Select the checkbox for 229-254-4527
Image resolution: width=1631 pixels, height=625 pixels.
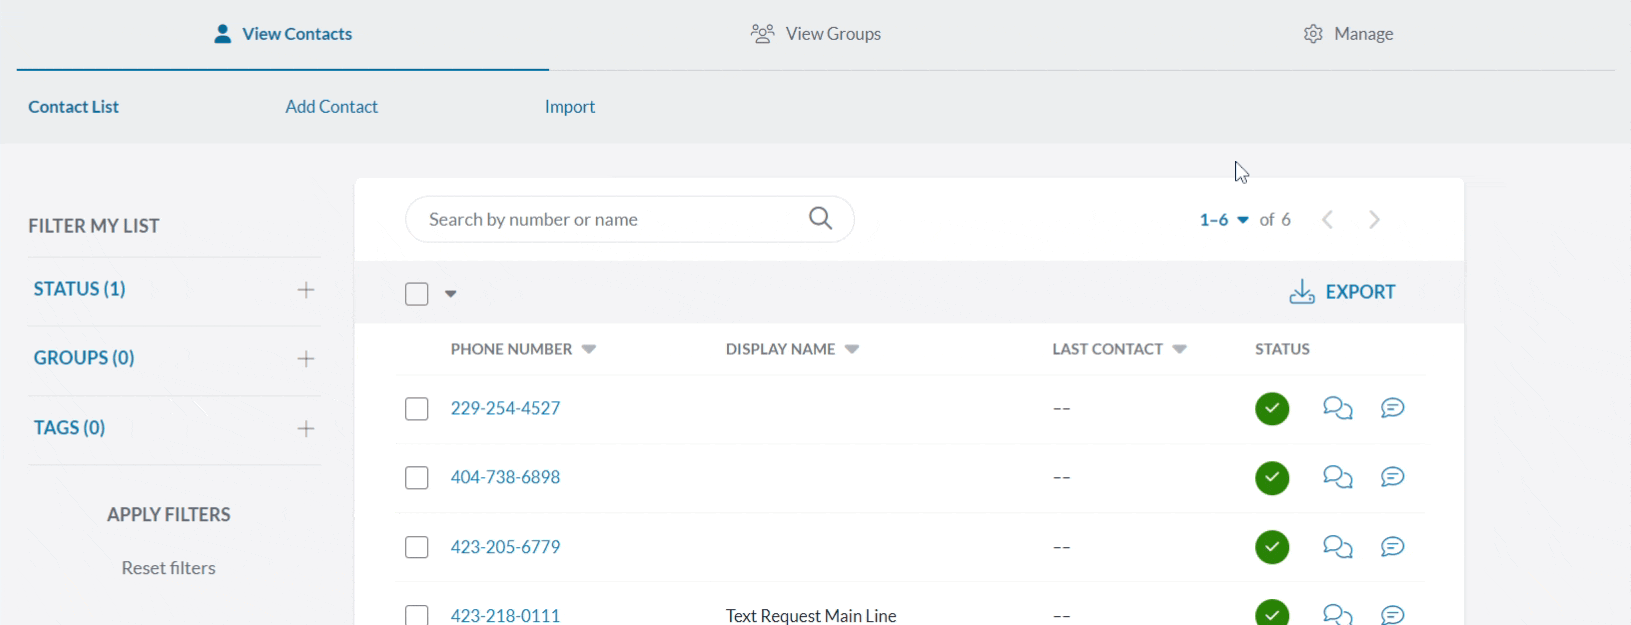[x=417, y=409]
